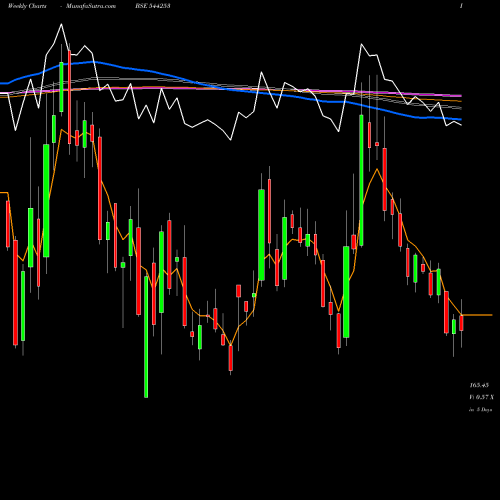Click the 'Weekly Charts' title text
Image resolution: width=500 pixels, height=500 pixels.
(27, 6)
